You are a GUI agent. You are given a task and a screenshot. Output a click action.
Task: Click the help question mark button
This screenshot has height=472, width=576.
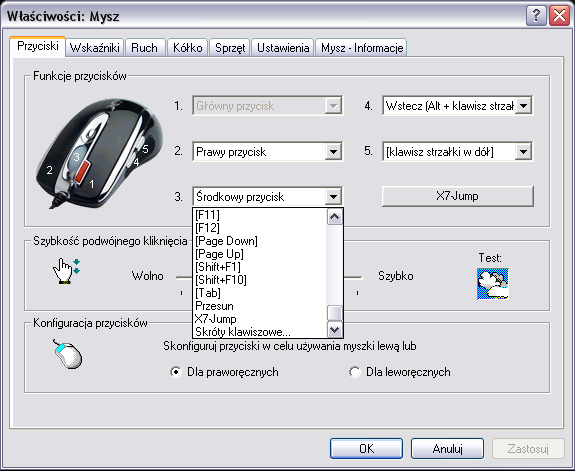tap(536, 16)
